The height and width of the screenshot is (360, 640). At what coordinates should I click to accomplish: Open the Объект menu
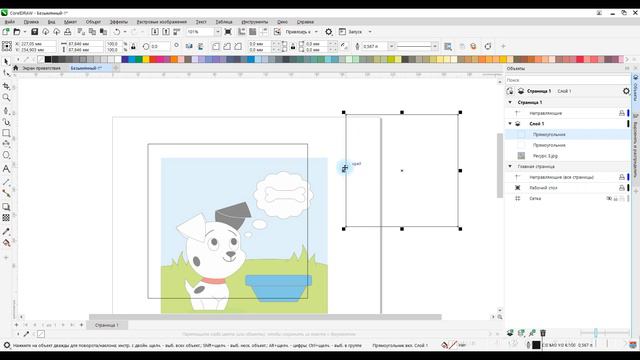point(93,22)
